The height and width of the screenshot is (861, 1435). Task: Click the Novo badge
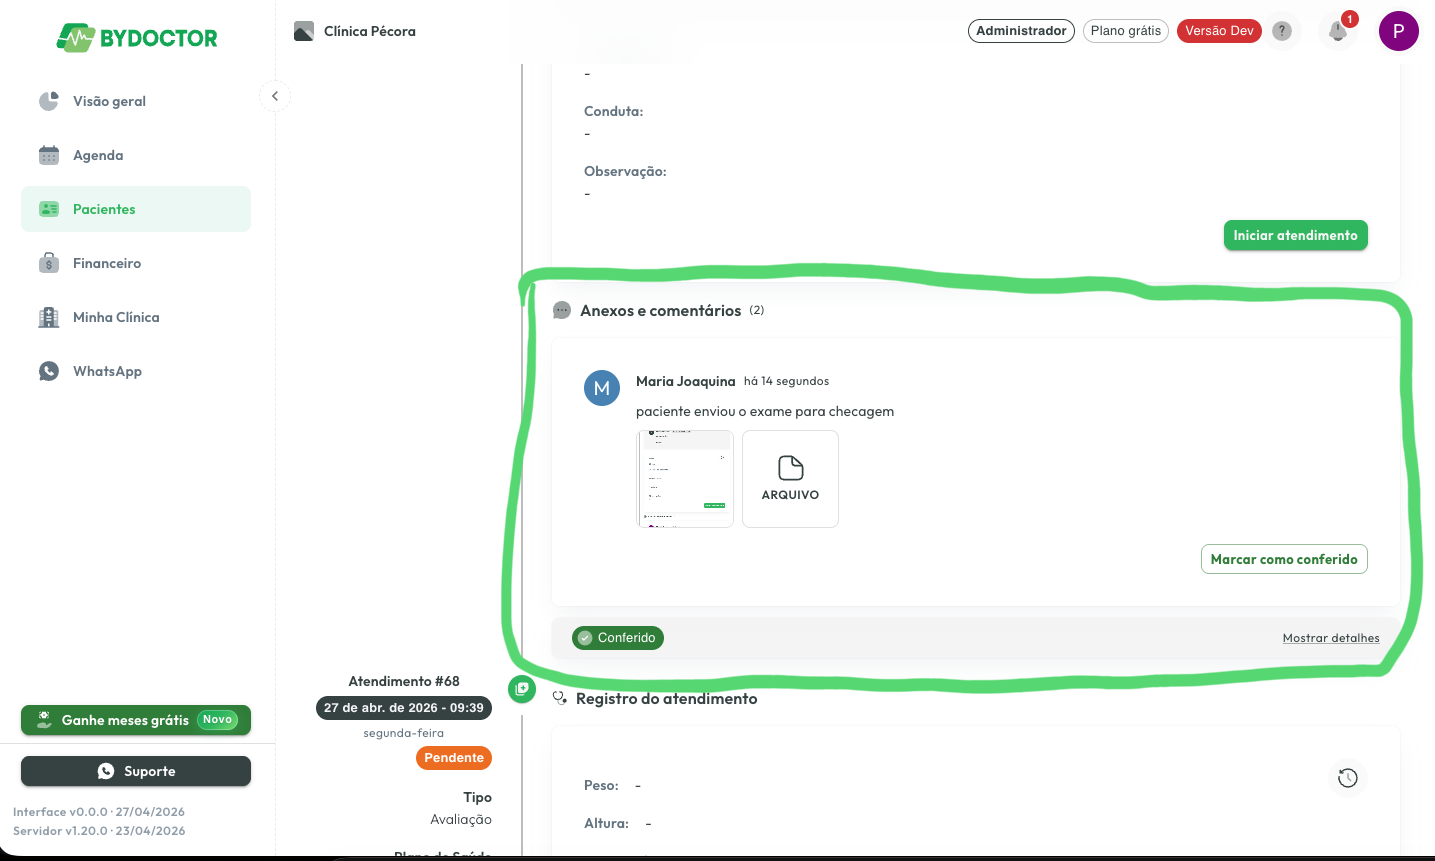click(217, 720)
